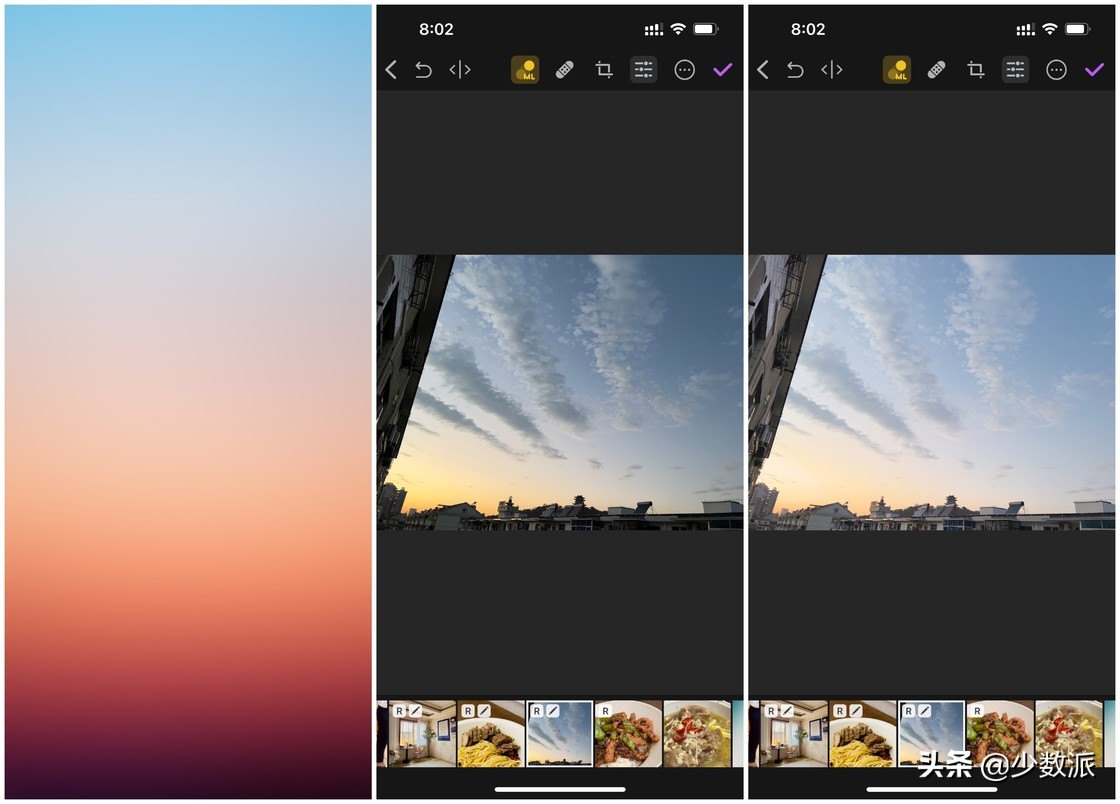Select repair bandage tool in middle screen
The height and width of the screenshot is (804, 1120).
[x=564, y=70]
